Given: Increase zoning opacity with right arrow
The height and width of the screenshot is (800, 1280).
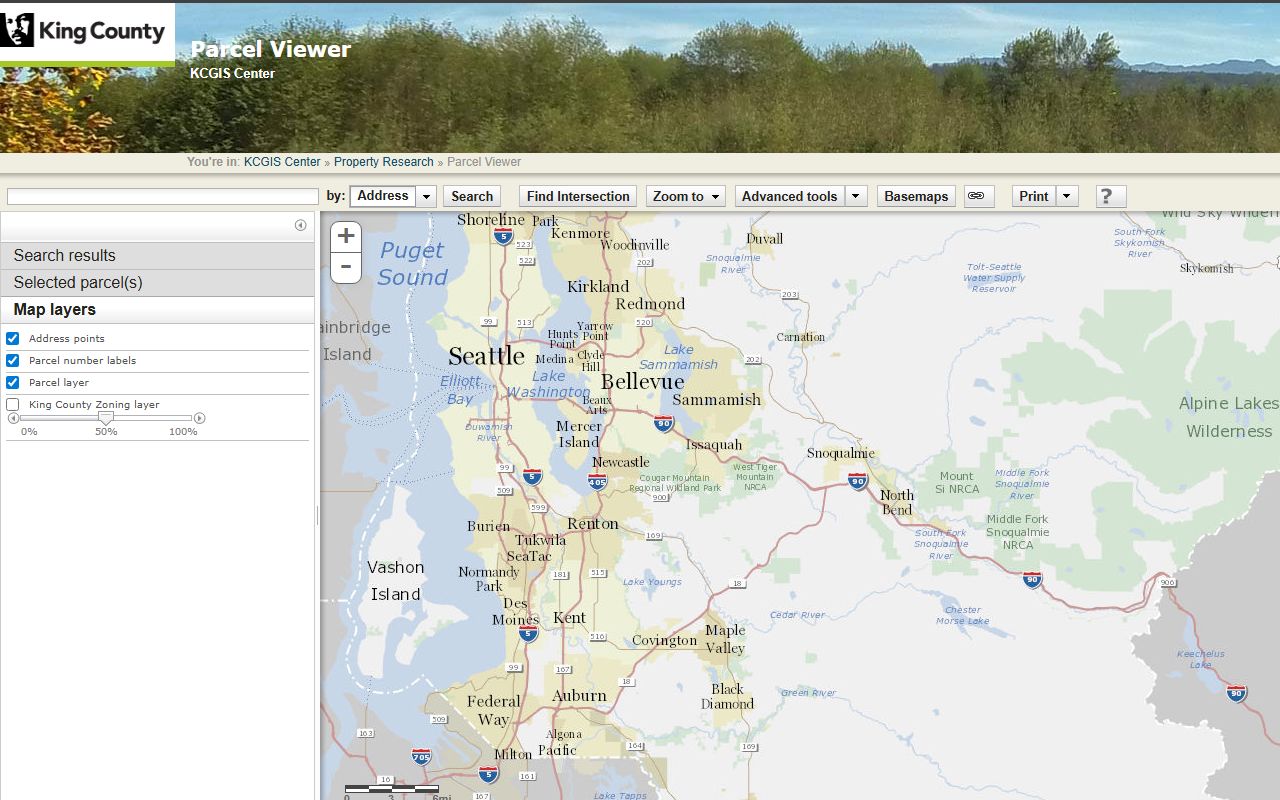Looking at the screenshot, I should click(x=199, y=418).
